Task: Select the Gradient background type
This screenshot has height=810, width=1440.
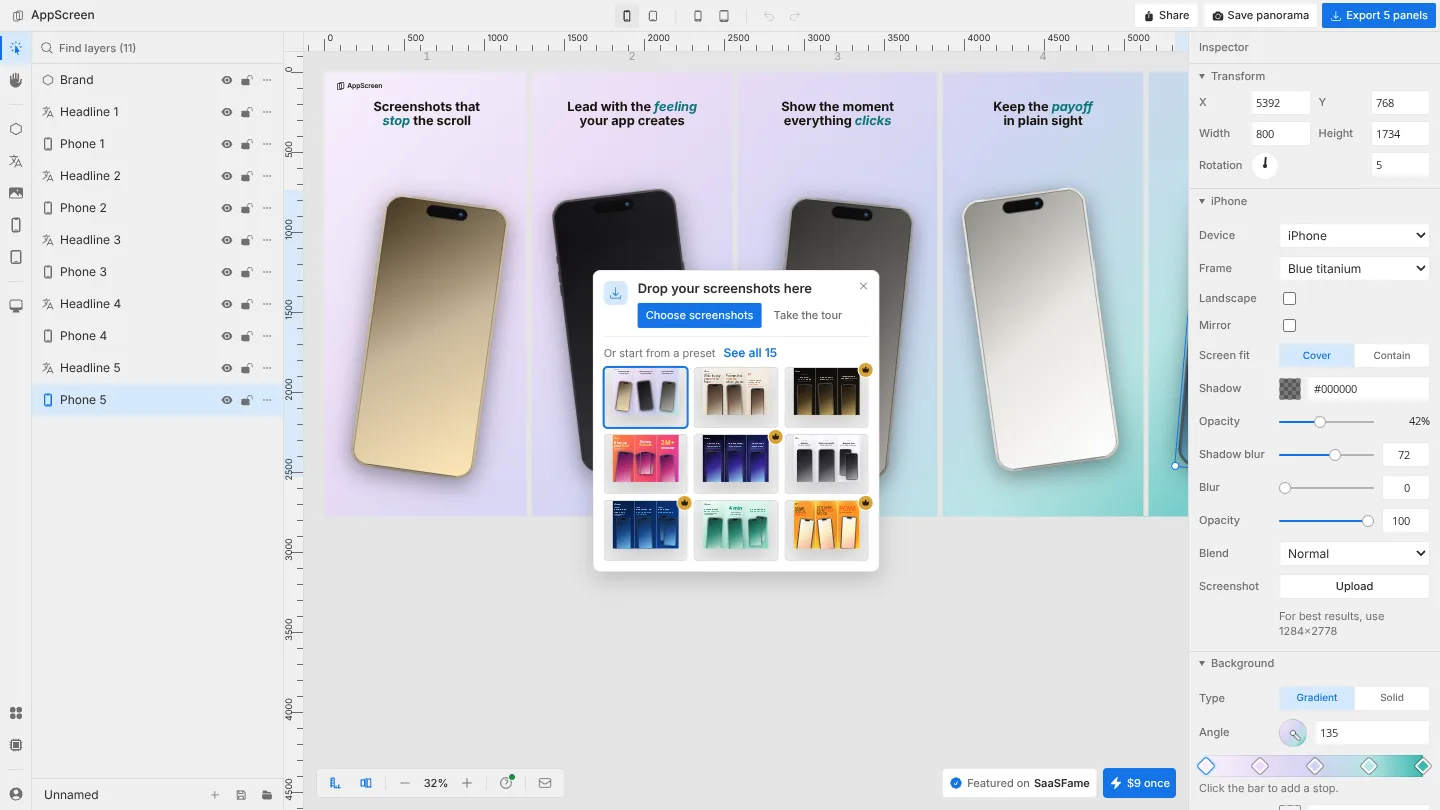Action: click(x=1317, y=698)
